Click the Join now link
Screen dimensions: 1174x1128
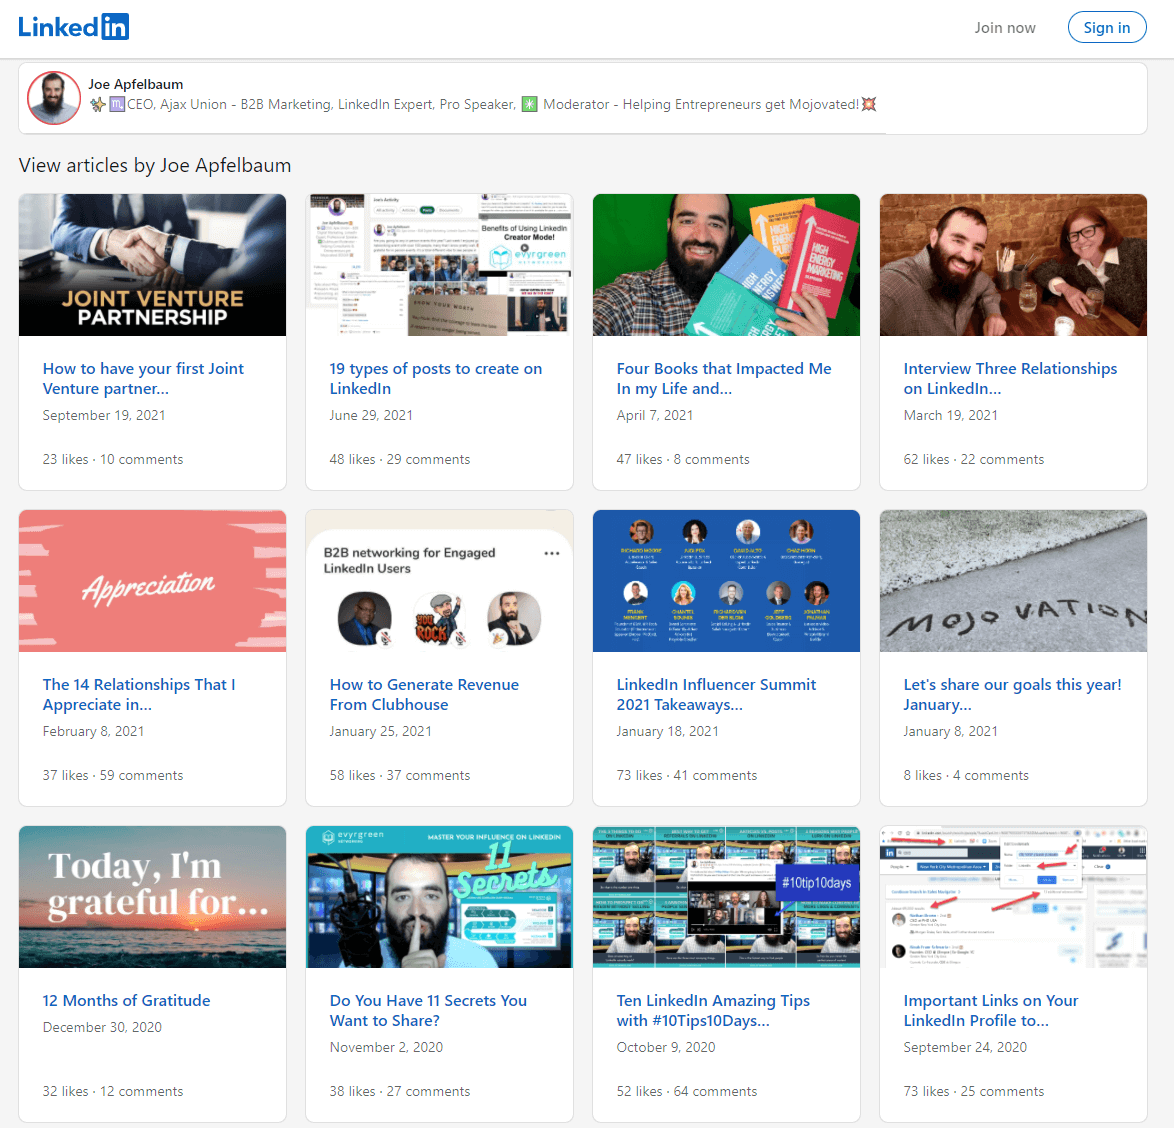(1005, 28)
